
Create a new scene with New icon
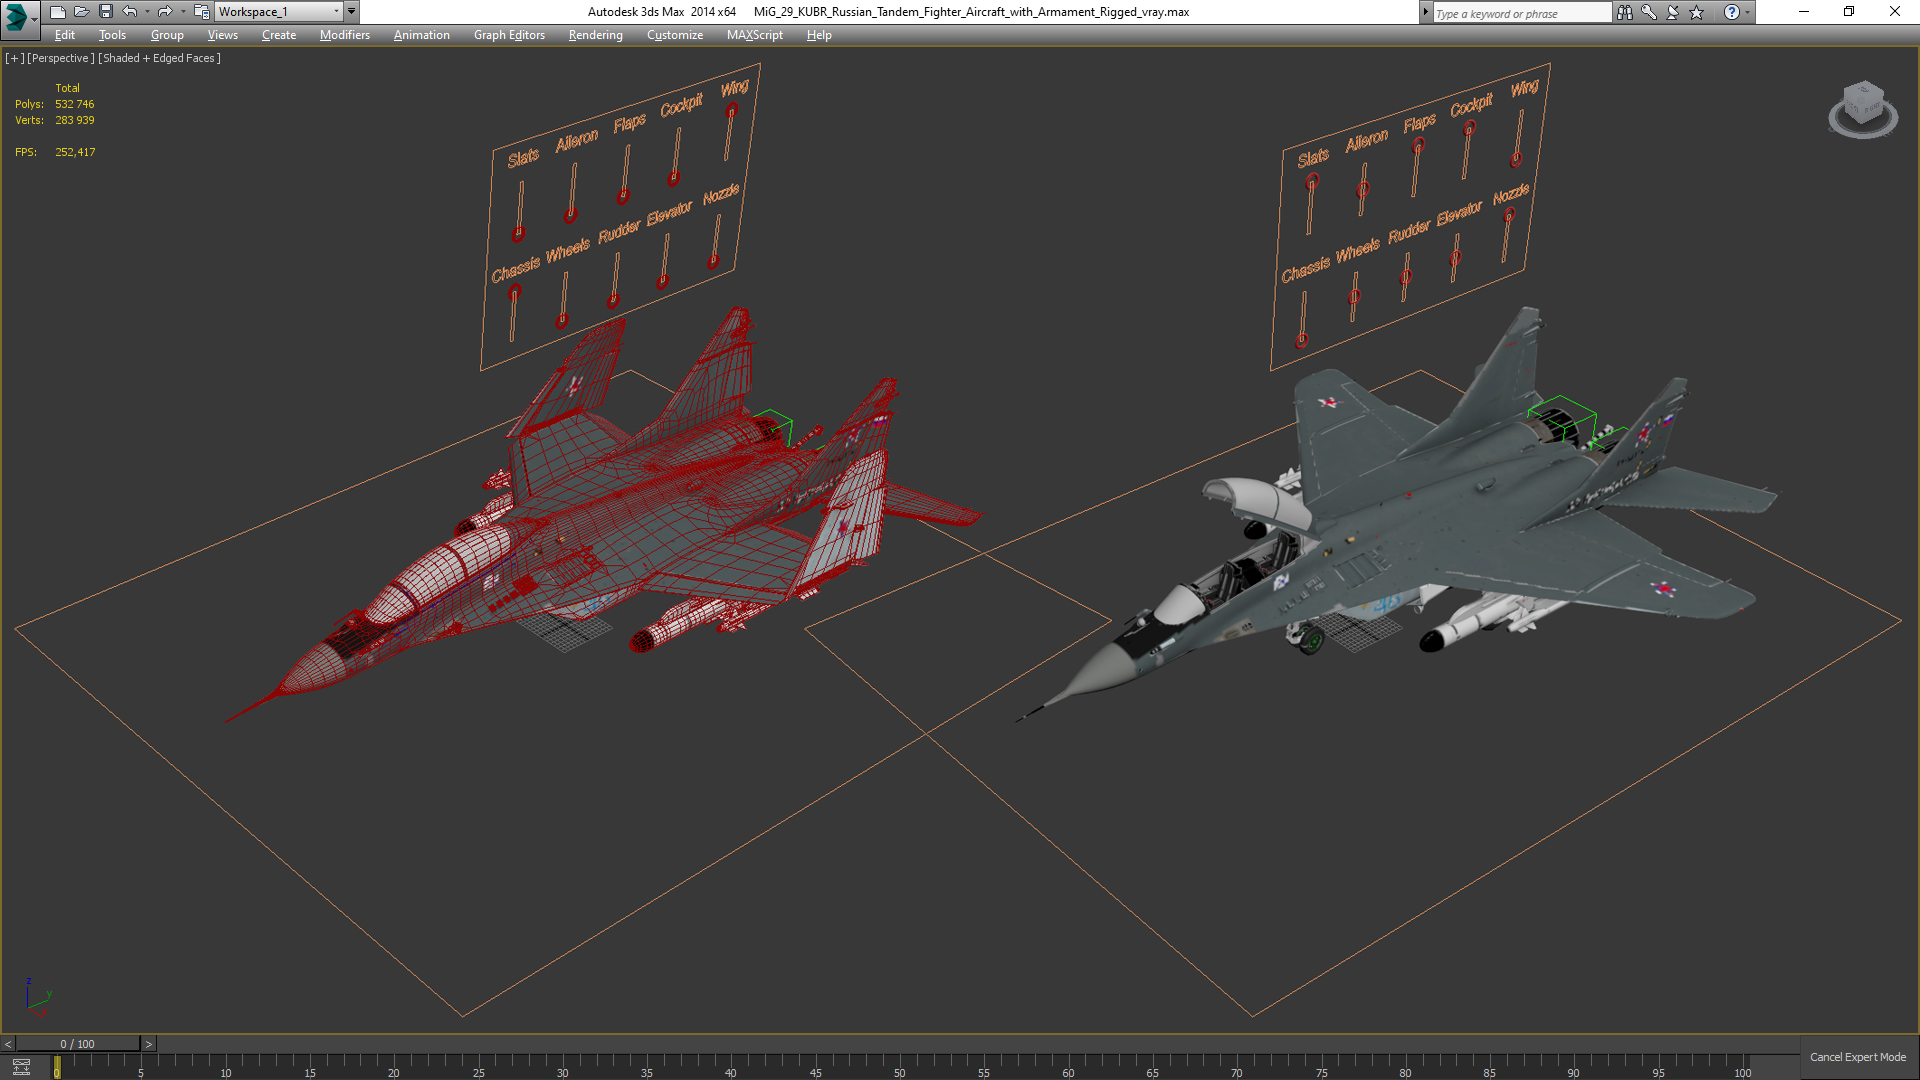(x=57, y=12)
